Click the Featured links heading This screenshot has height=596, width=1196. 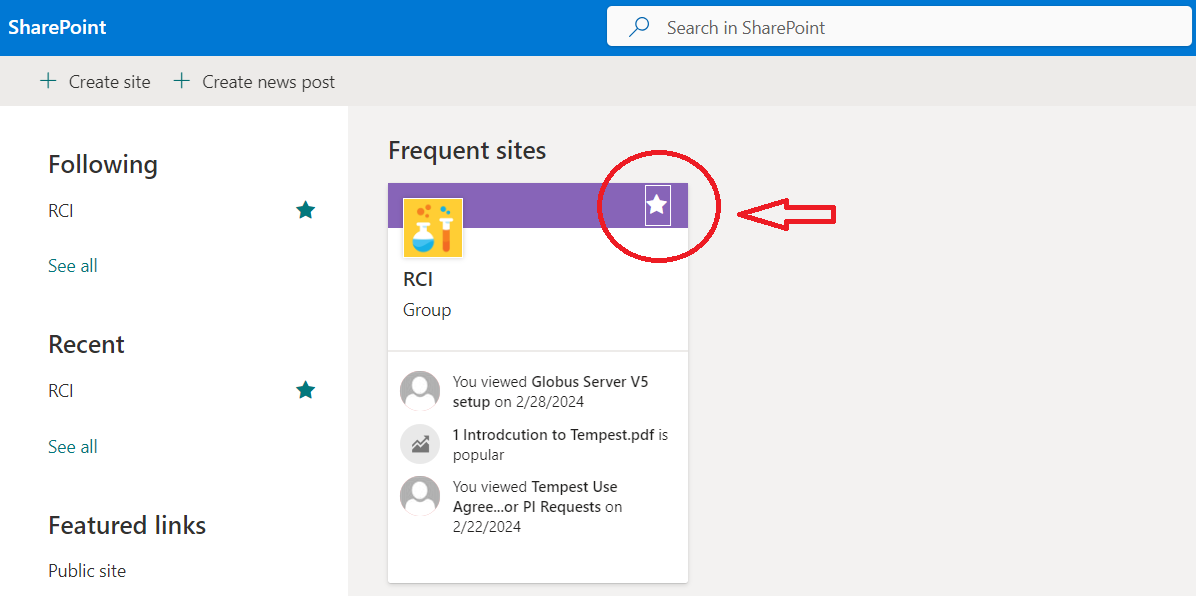tap(127, 525)
